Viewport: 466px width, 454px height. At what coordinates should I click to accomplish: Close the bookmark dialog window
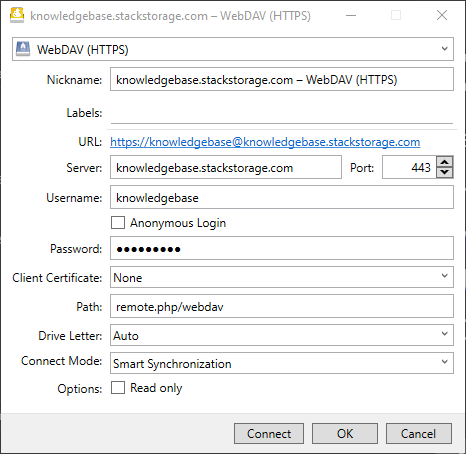(442, 15)
